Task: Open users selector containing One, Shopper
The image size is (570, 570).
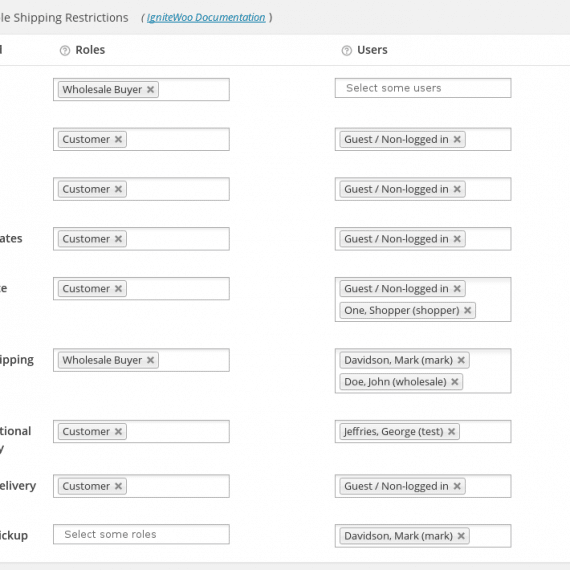Action: tap(423, 300)
